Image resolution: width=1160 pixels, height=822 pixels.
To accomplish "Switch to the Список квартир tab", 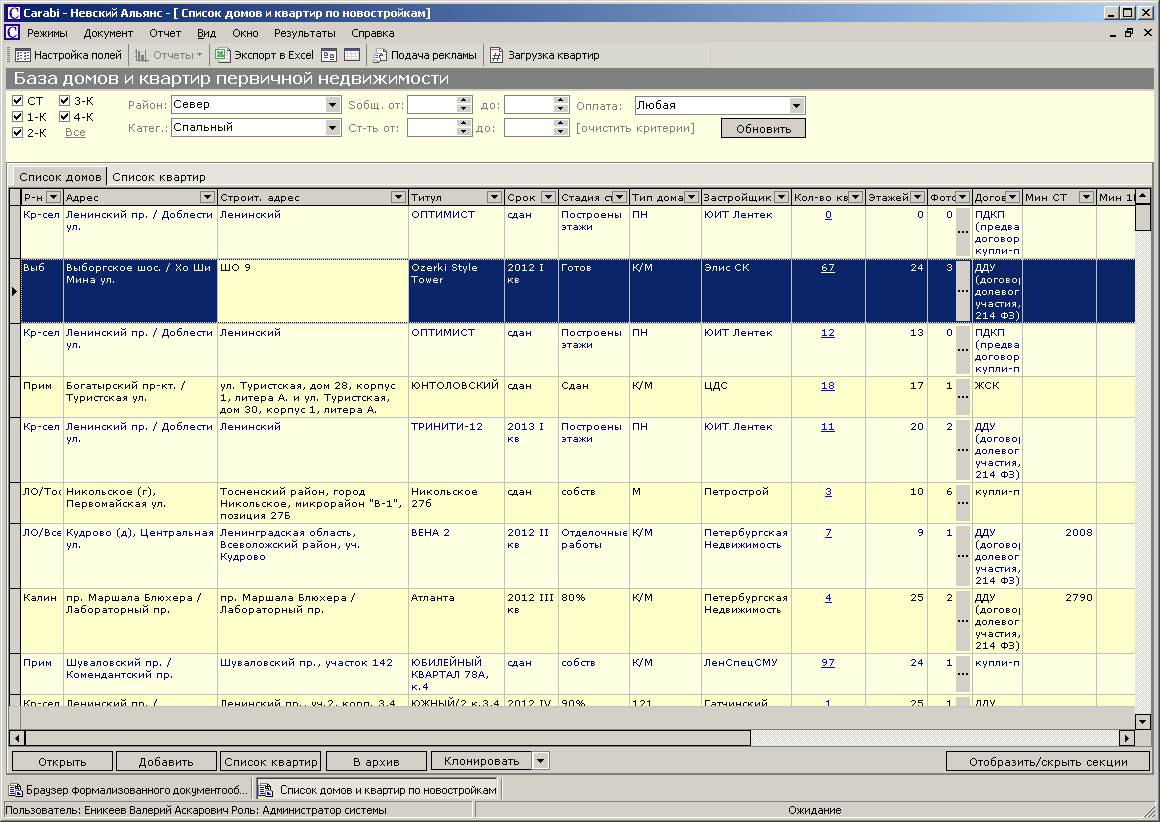I will 158,177.
